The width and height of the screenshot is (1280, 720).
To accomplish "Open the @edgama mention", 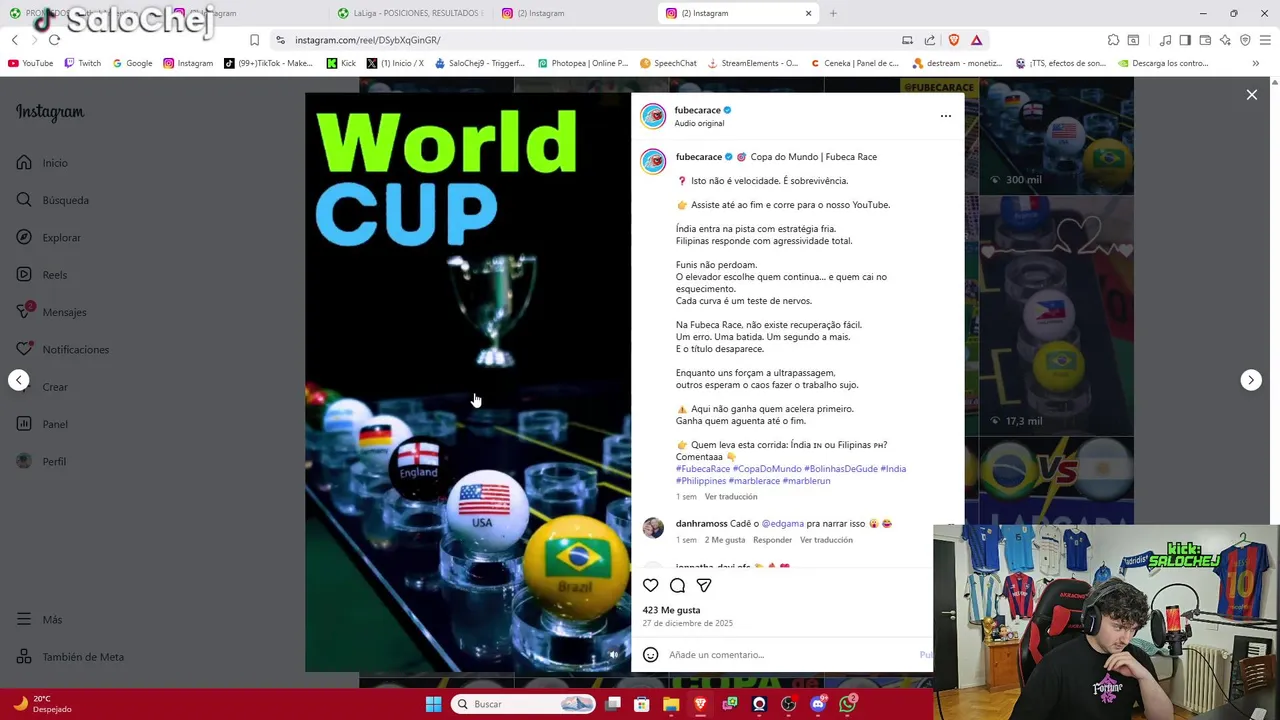I will coord(783,524).
